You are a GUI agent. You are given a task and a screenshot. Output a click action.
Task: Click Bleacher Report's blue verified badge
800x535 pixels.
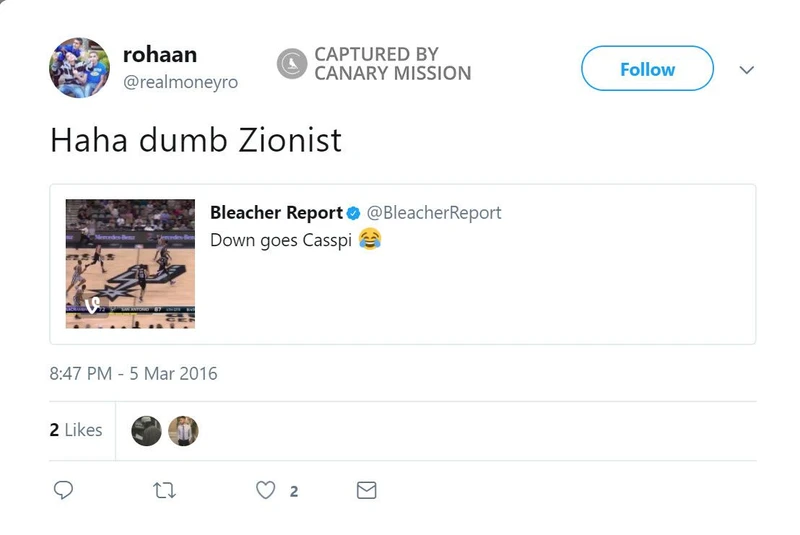coord(353,213)
